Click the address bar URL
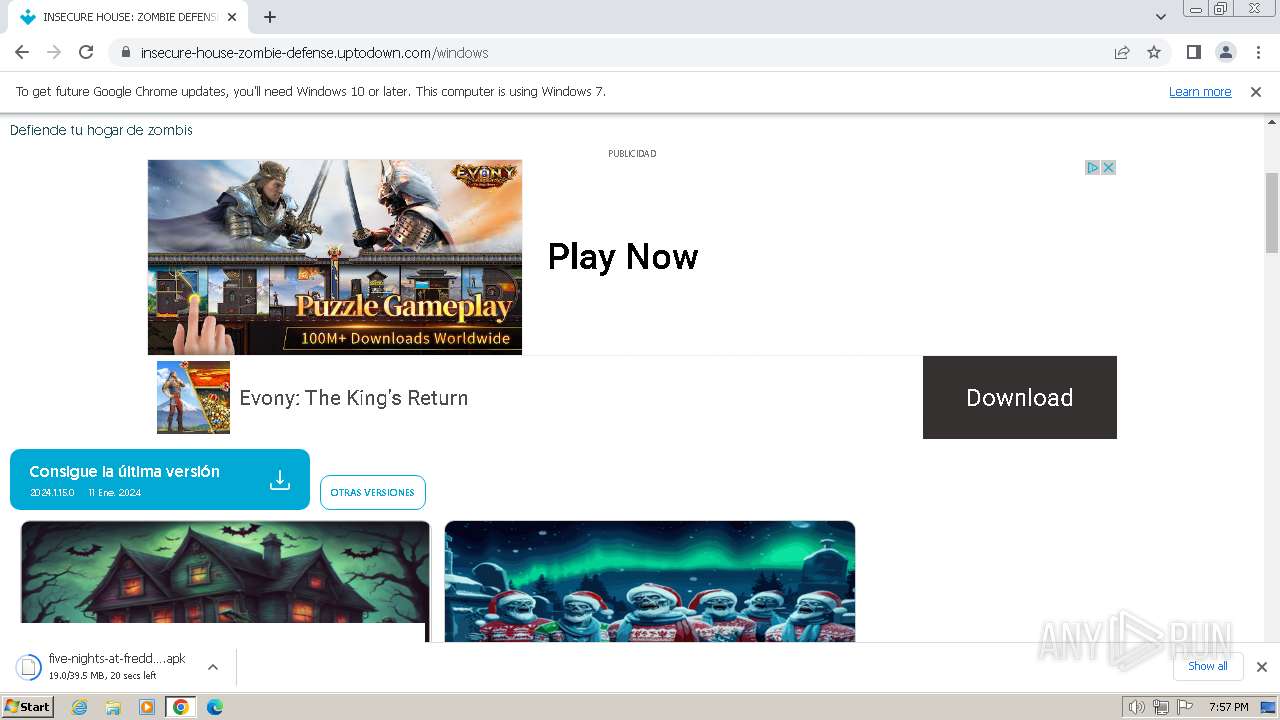 [314, 52]
